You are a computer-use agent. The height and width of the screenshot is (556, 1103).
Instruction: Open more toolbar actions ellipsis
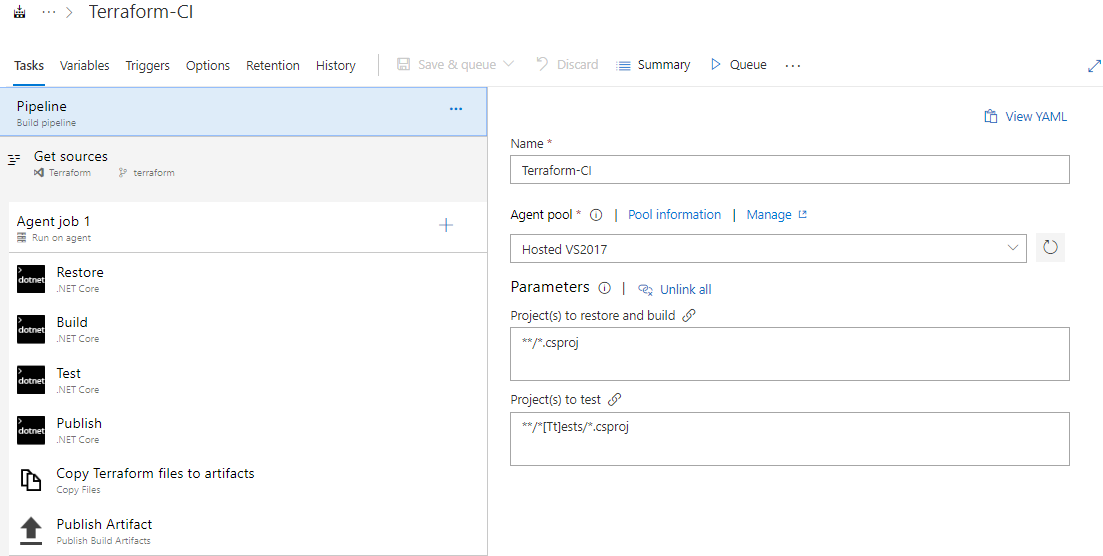[793, 65]
